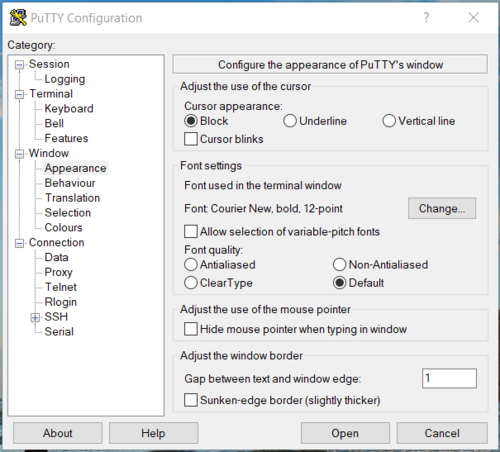This screenshot has width=500, height=452.
Task: Click the question mark help button
Action: pyautogui.click(x=426, y=17)
